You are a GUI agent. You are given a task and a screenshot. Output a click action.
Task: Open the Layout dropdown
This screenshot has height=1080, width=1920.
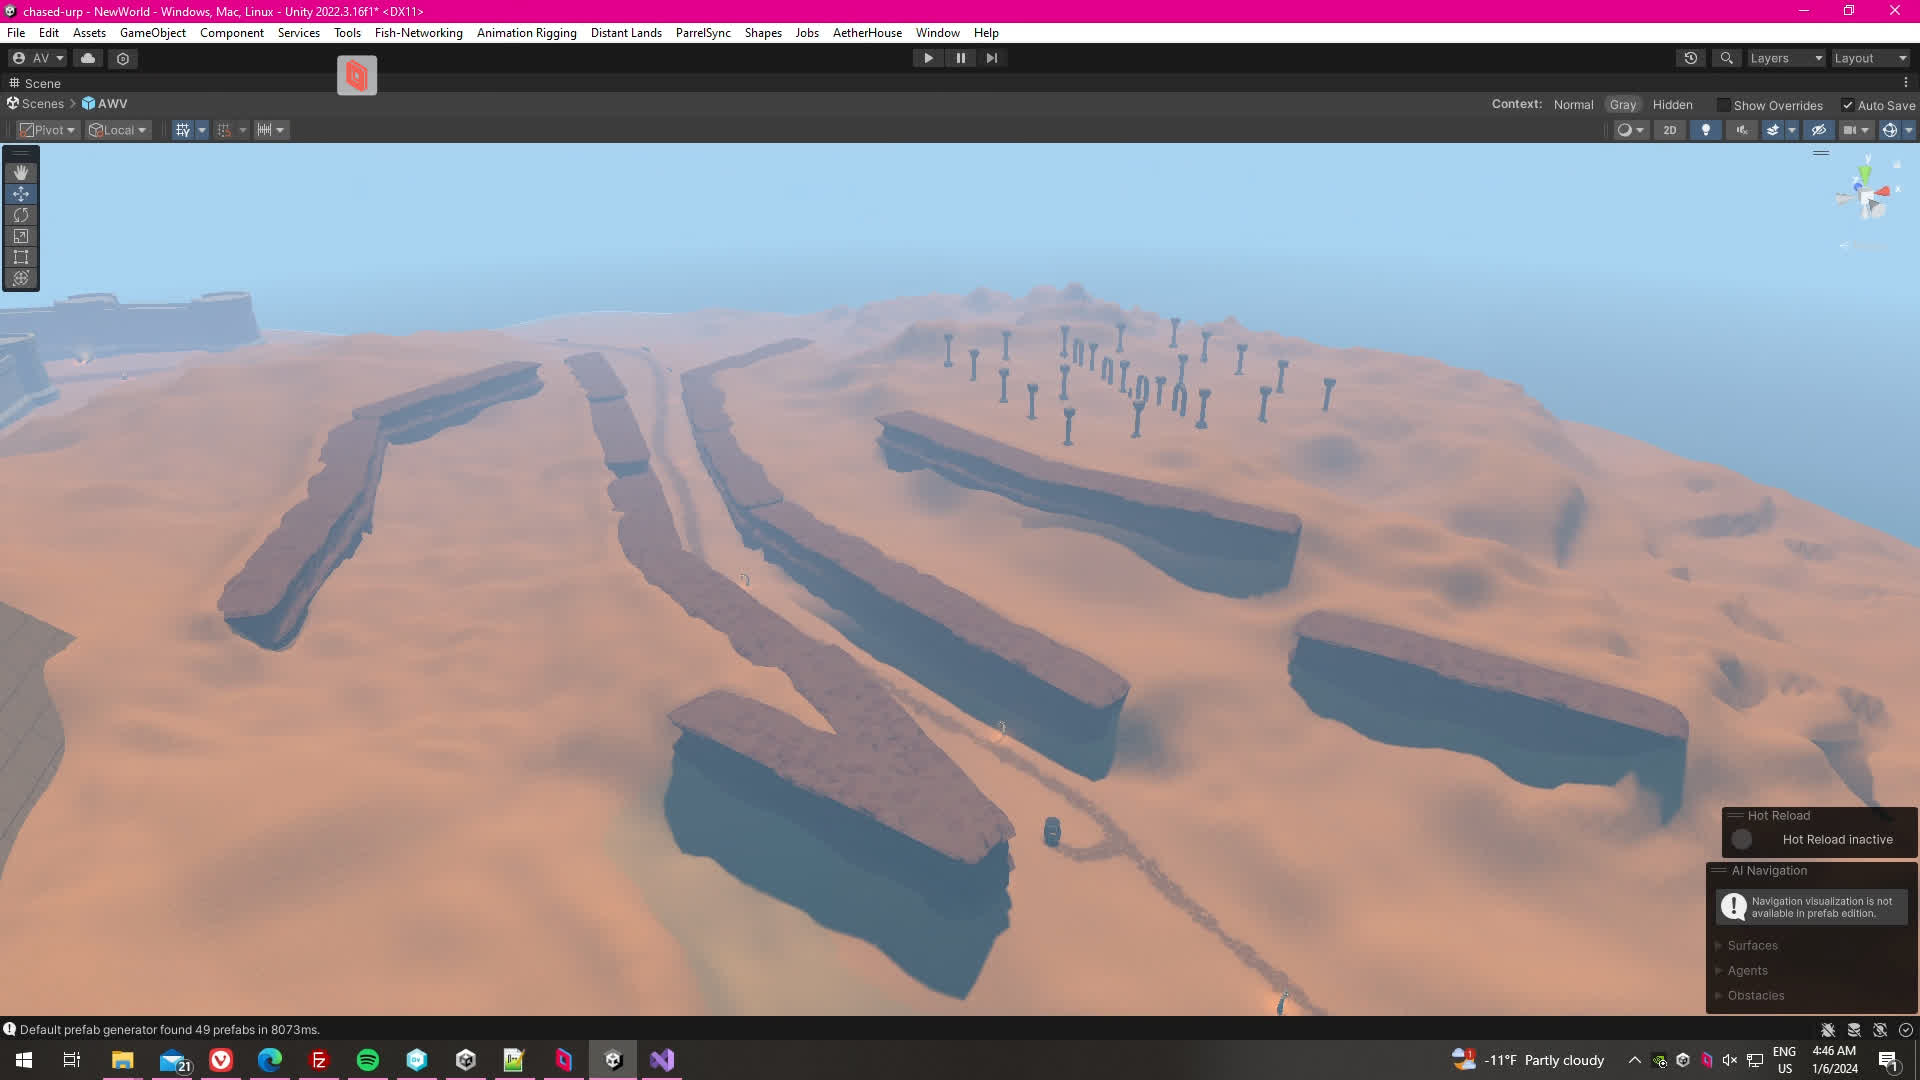[1870, 58]
